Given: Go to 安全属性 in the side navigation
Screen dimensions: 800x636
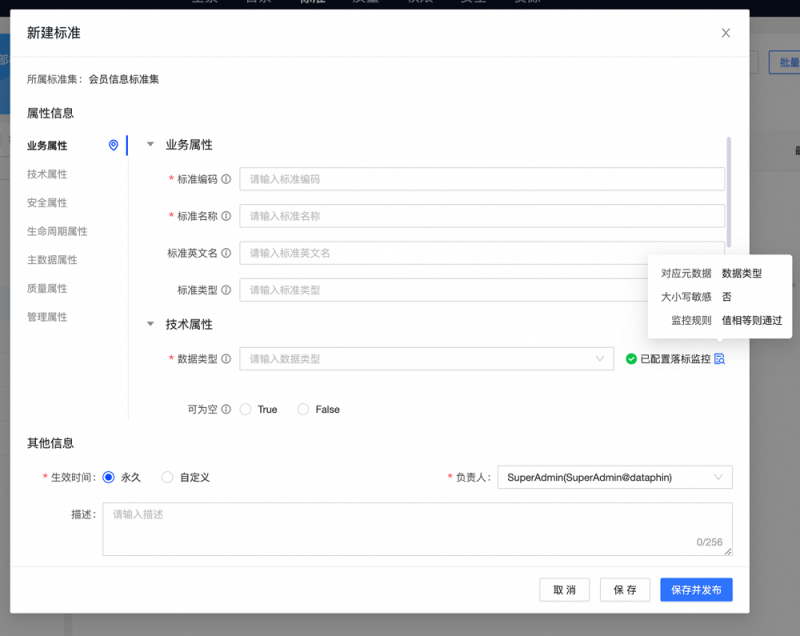Looking at the screenshot, I should [47, 203].
